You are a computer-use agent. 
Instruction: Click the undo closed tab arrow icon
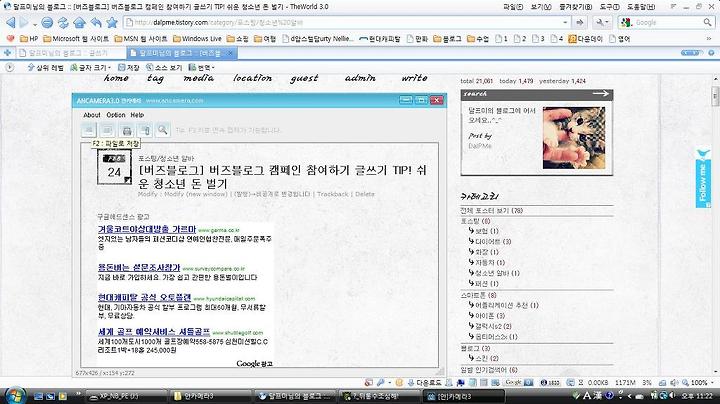96,22
